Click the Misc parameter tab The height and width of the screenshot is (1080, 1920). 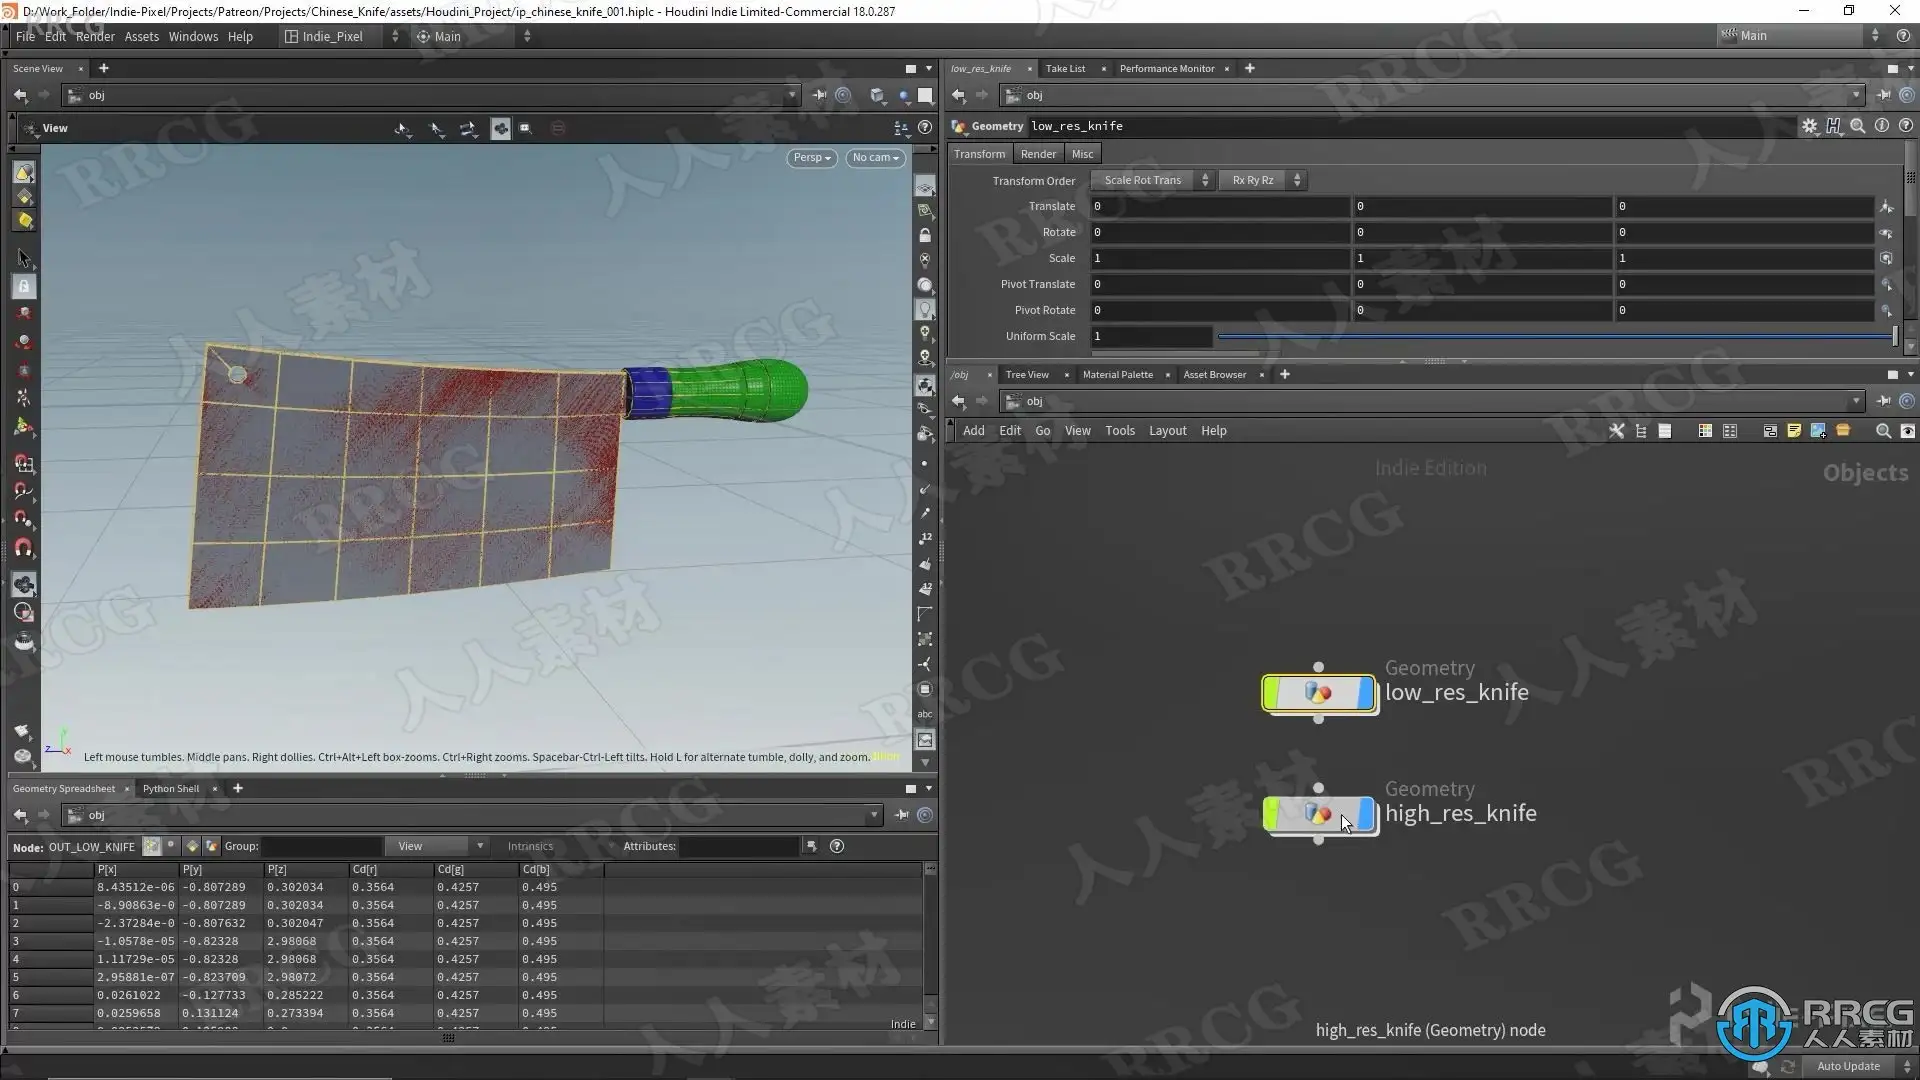click(1082, 154)
